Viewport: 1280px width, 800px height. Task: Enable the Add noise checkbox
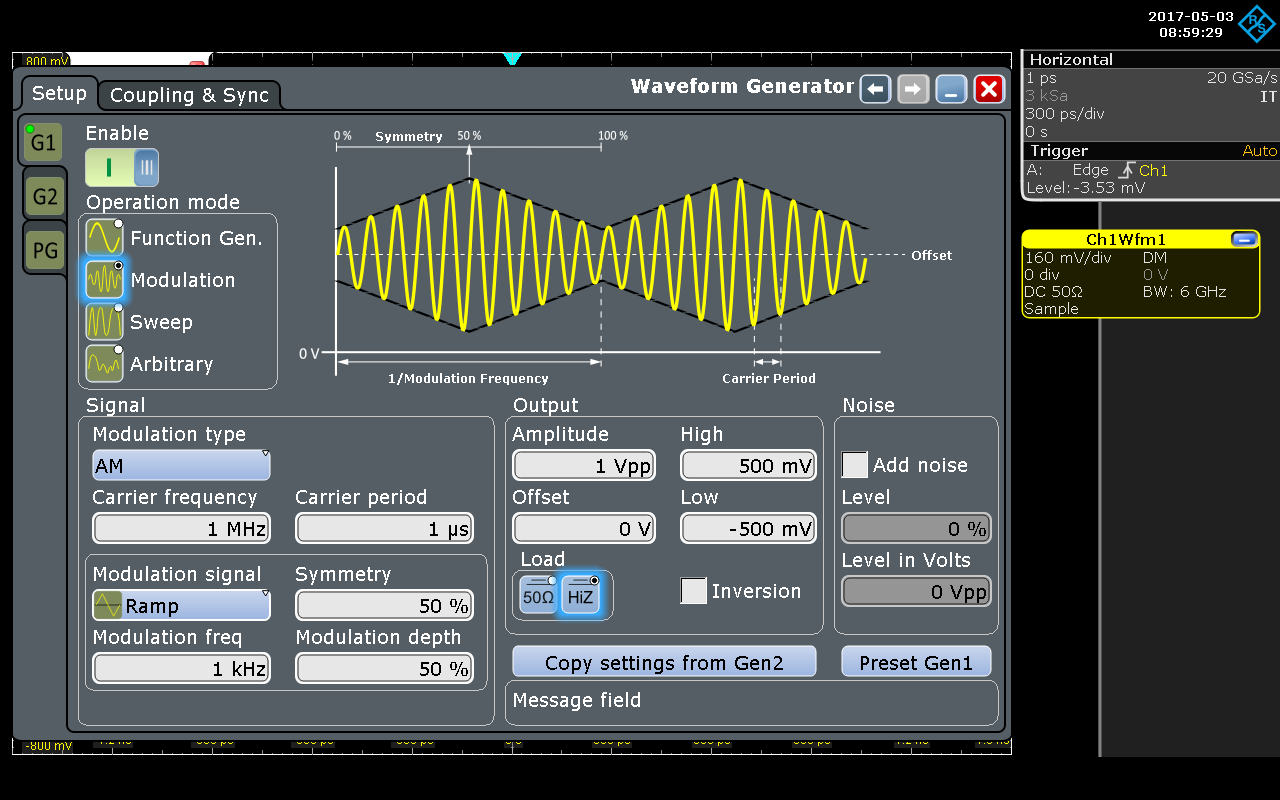(855, 465)
